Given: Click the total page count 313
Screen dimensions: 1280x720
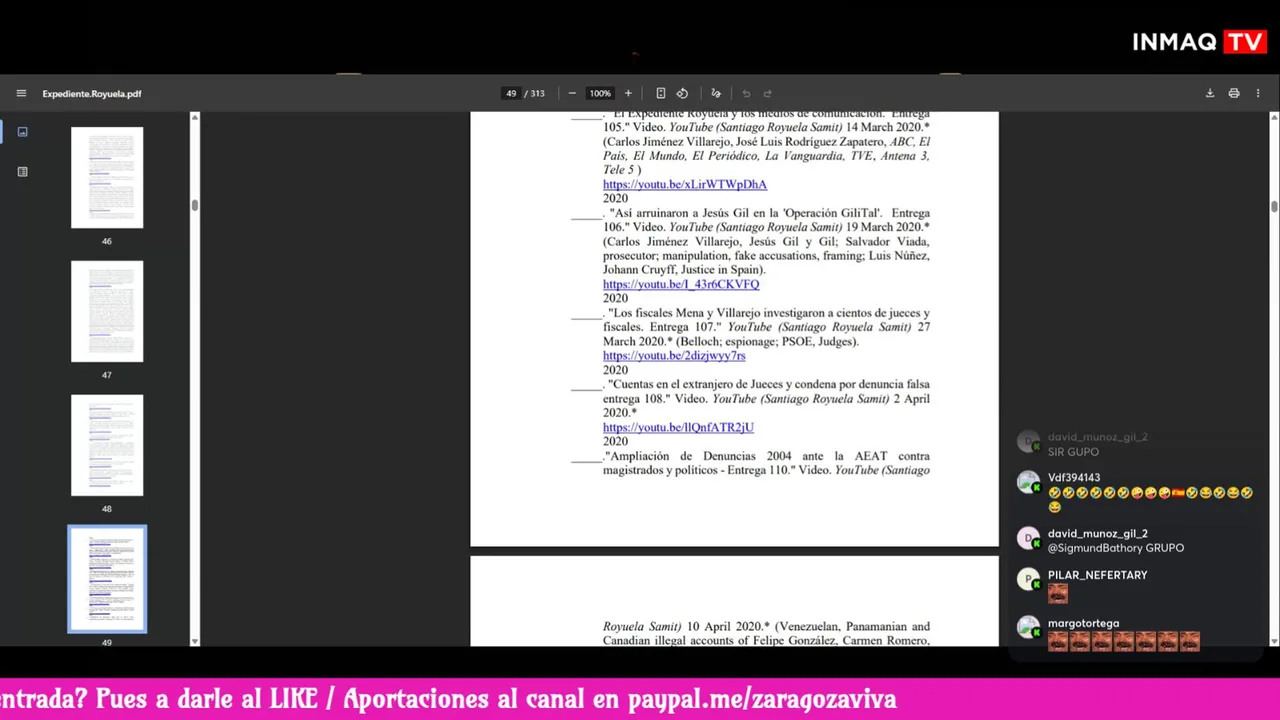Looking at the screenshot, I should 538,93.
